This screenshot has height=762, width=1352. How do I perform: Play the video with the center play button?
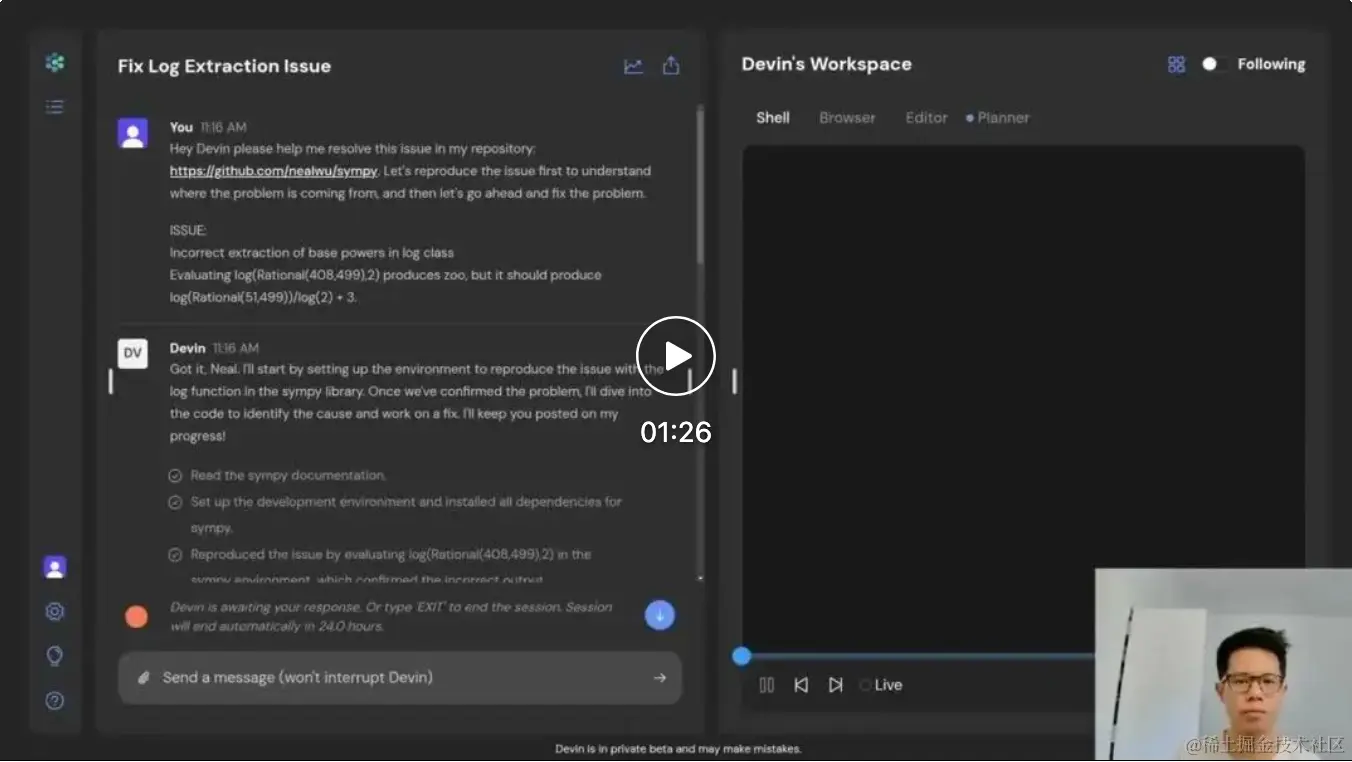pos(676,356)
